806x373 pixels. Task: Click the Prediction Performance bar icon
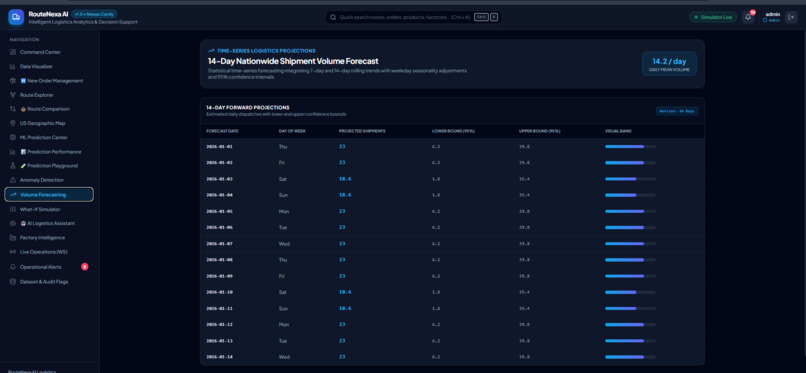coord(13,152)
